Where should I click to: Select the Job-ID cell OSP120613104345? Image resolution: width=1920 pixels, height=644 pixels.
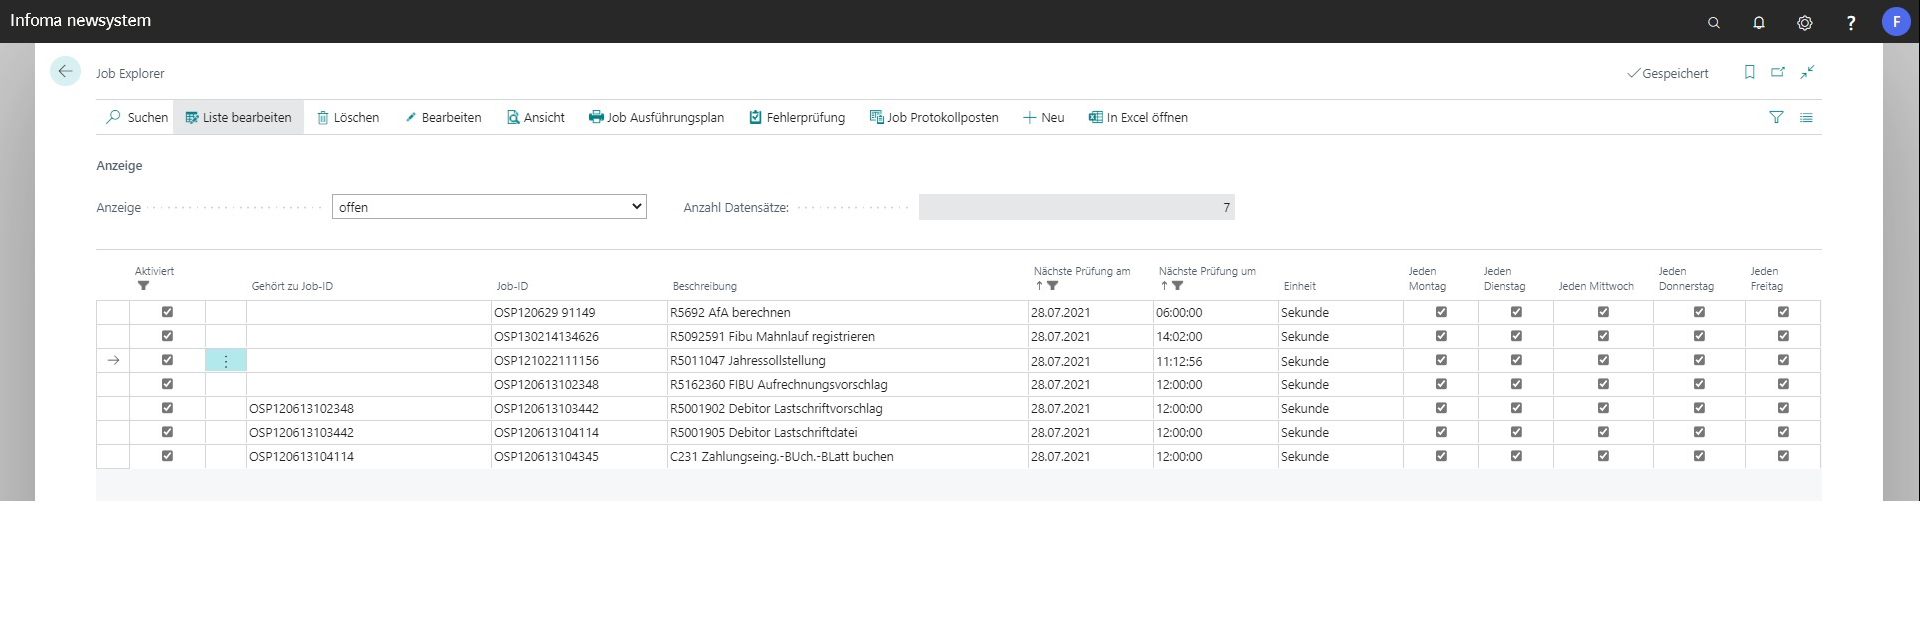point(546,457)
